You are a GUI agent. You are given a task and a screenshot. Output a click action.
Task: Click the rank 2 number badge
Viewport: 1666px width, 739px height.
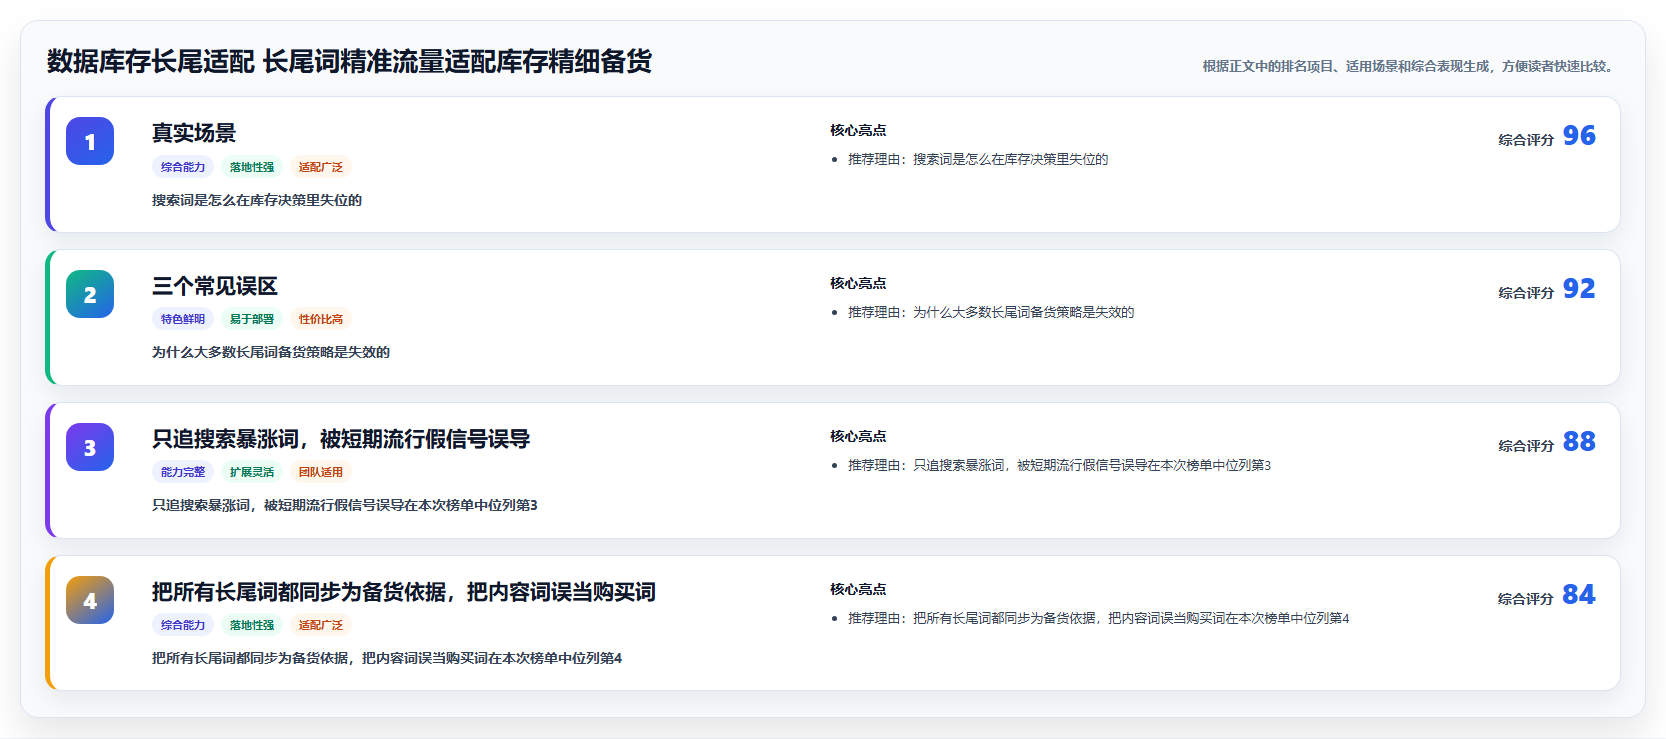(x=90, y=294)
